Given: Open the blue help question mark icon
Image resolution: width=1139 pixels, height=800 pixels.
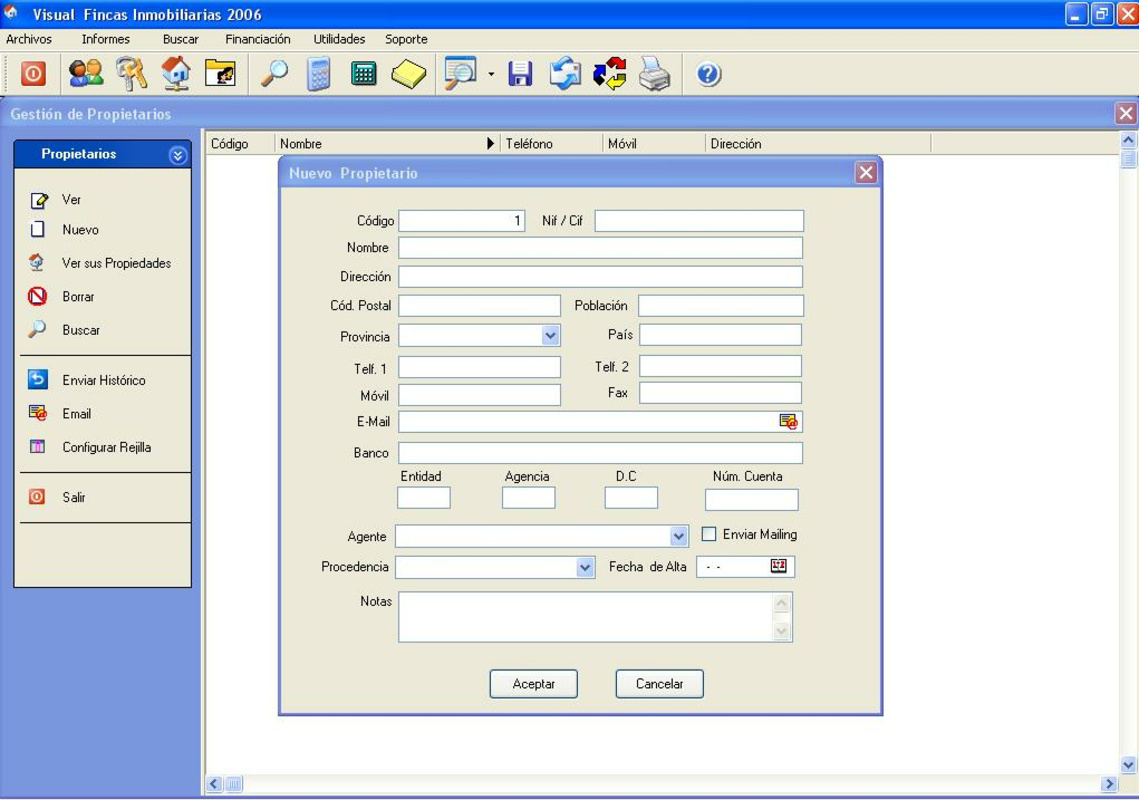Looking at the screenshot, I should (708, 74).
